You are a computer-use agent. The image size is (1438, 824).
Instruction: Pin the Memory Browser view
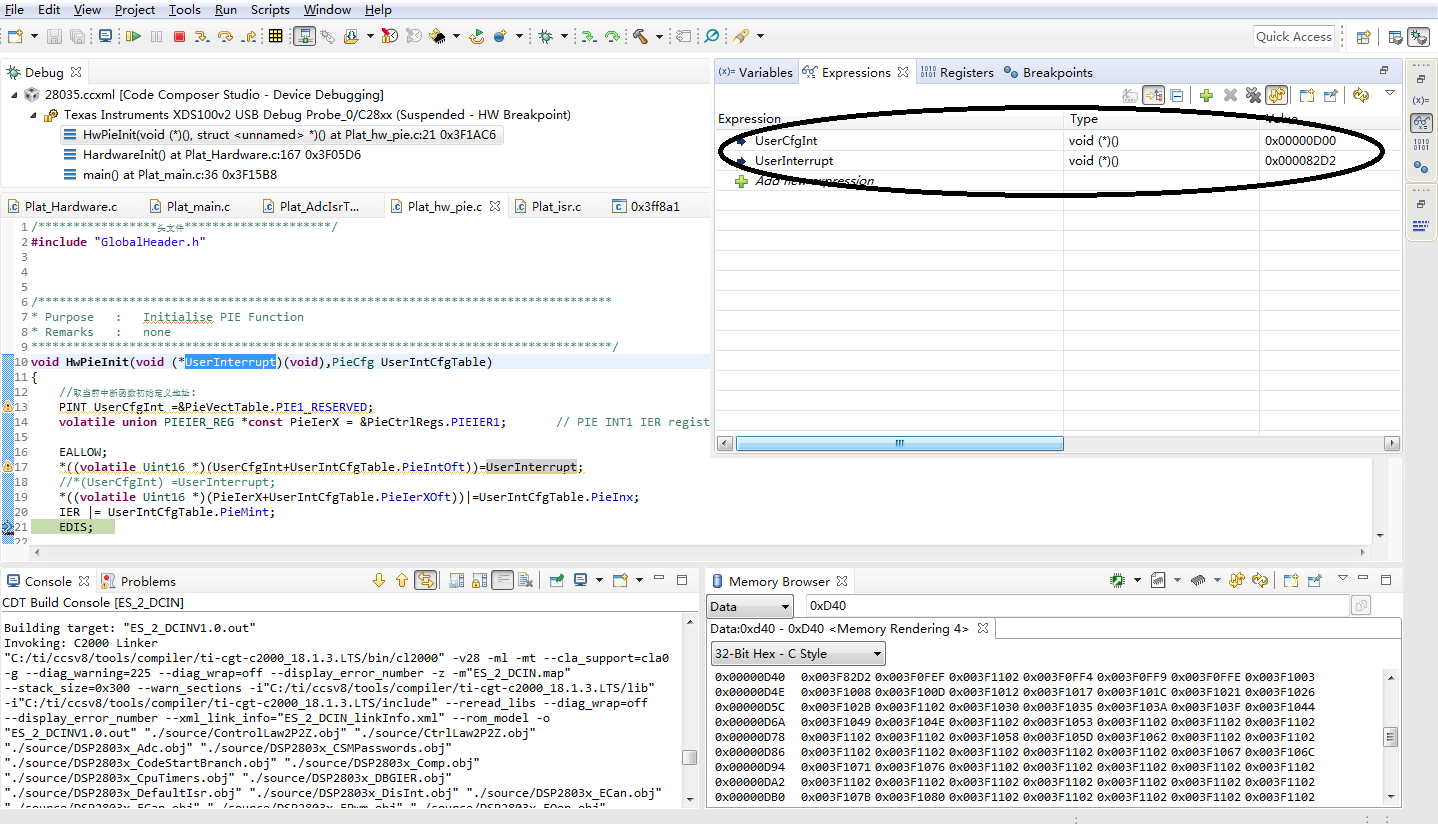(x=1314, y=580)
